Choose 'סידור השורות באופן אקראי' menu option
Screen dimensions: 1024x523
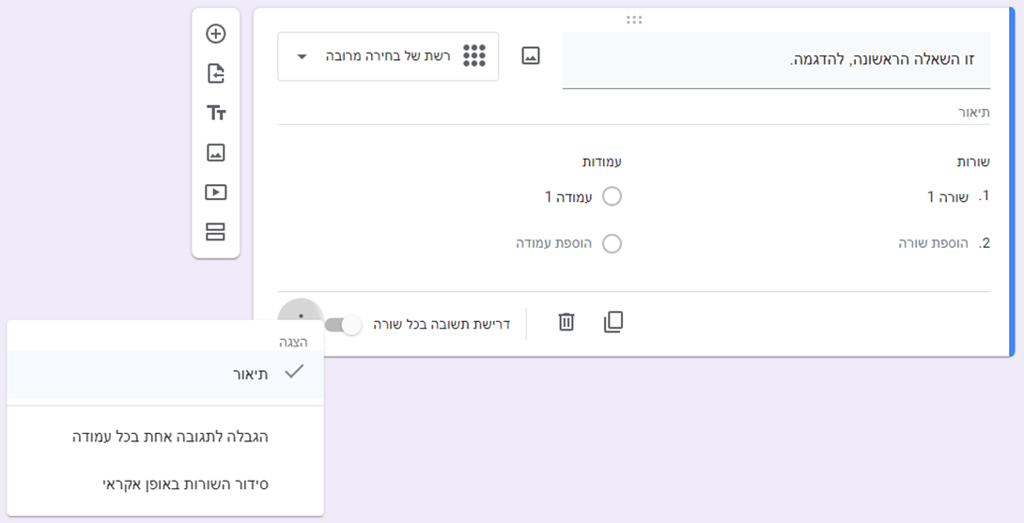(x=165, y=484)
